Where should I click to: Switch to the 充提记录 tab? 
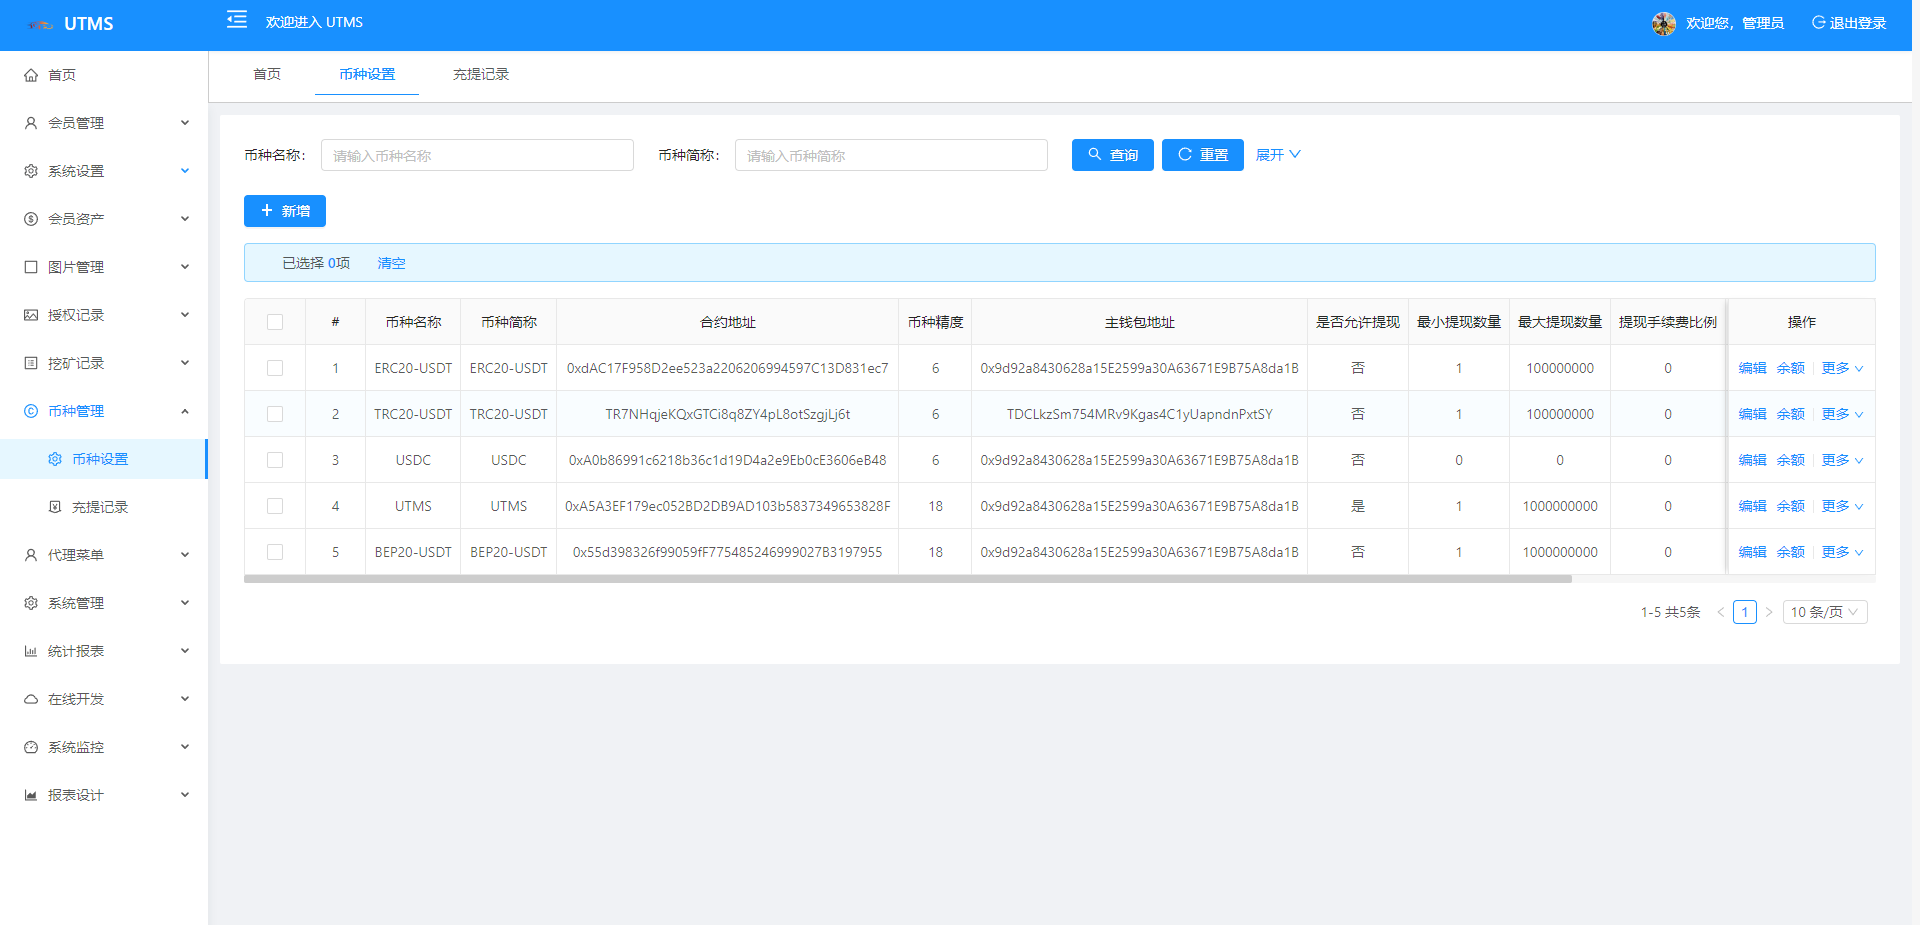[x=480, y=74]
